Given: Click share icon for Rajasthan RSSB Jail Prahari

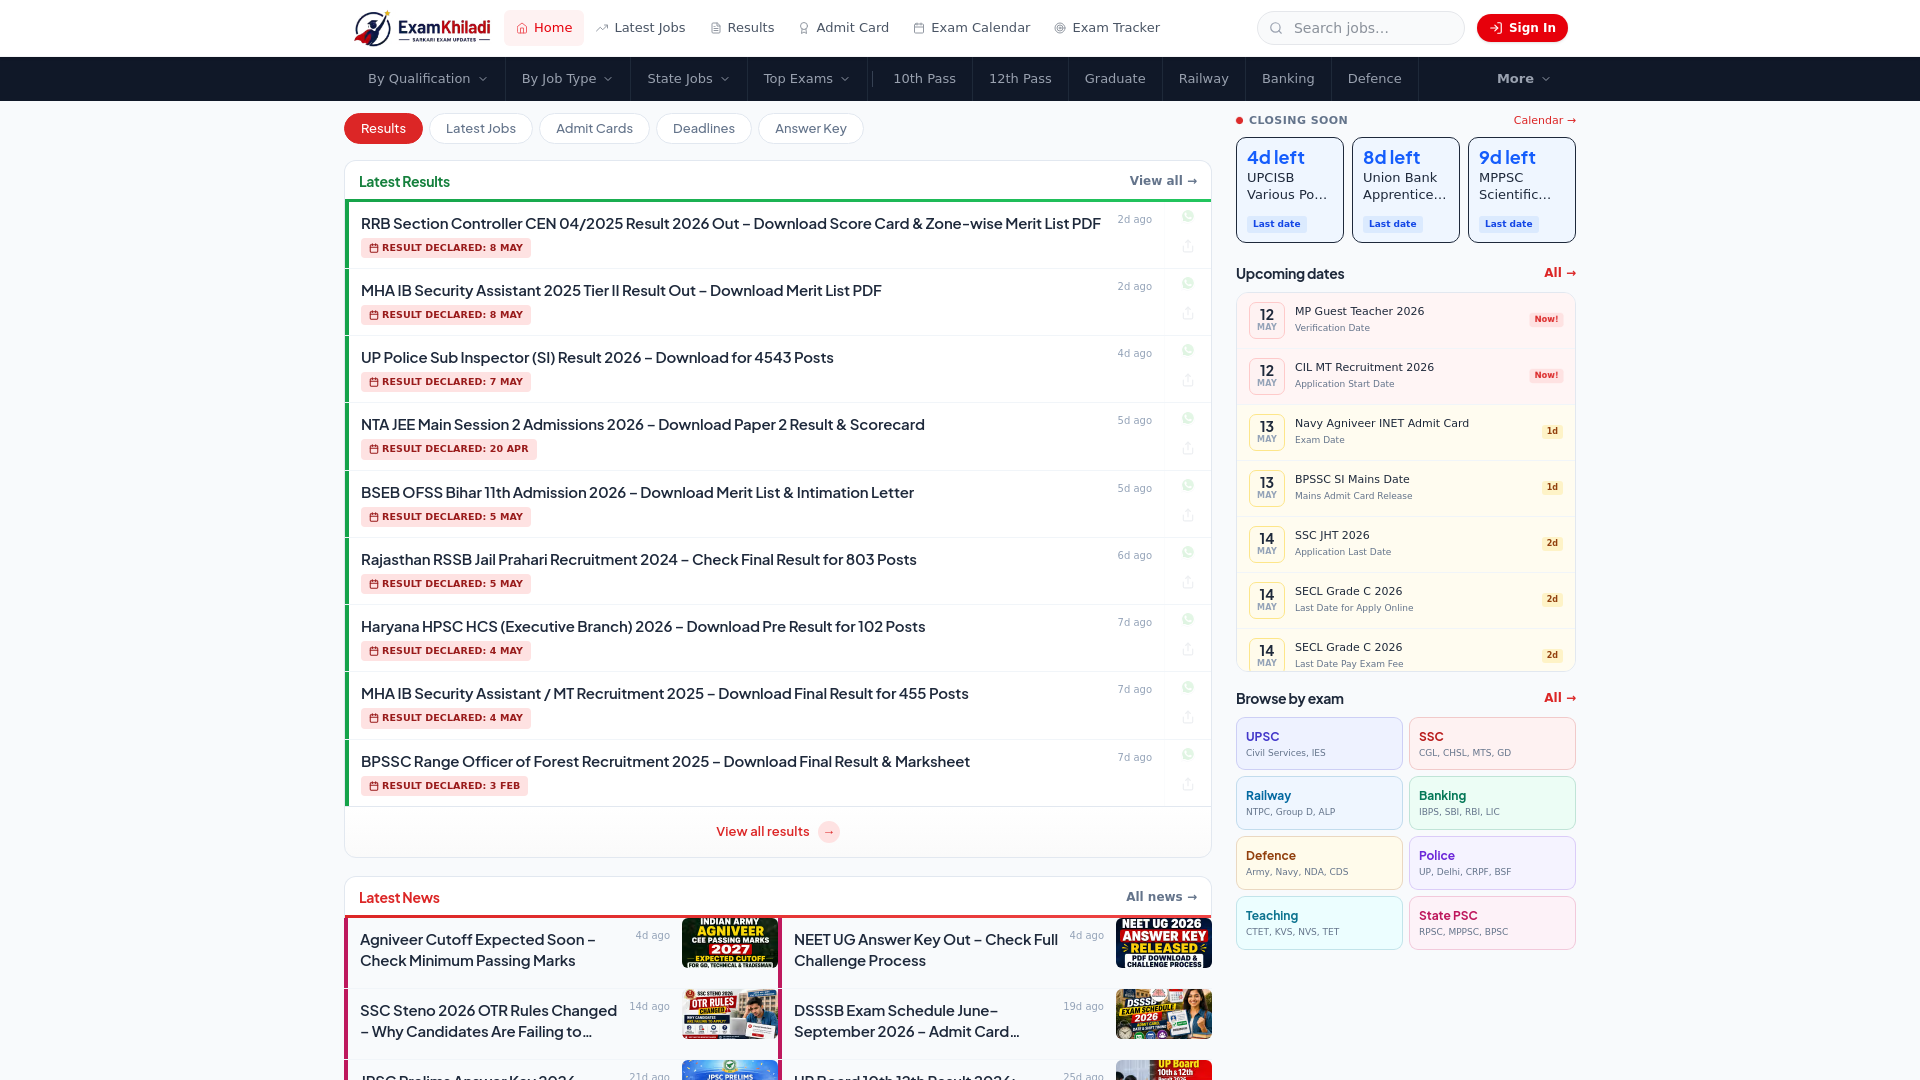Looking at the screenshot, I should pos(1188,583).
